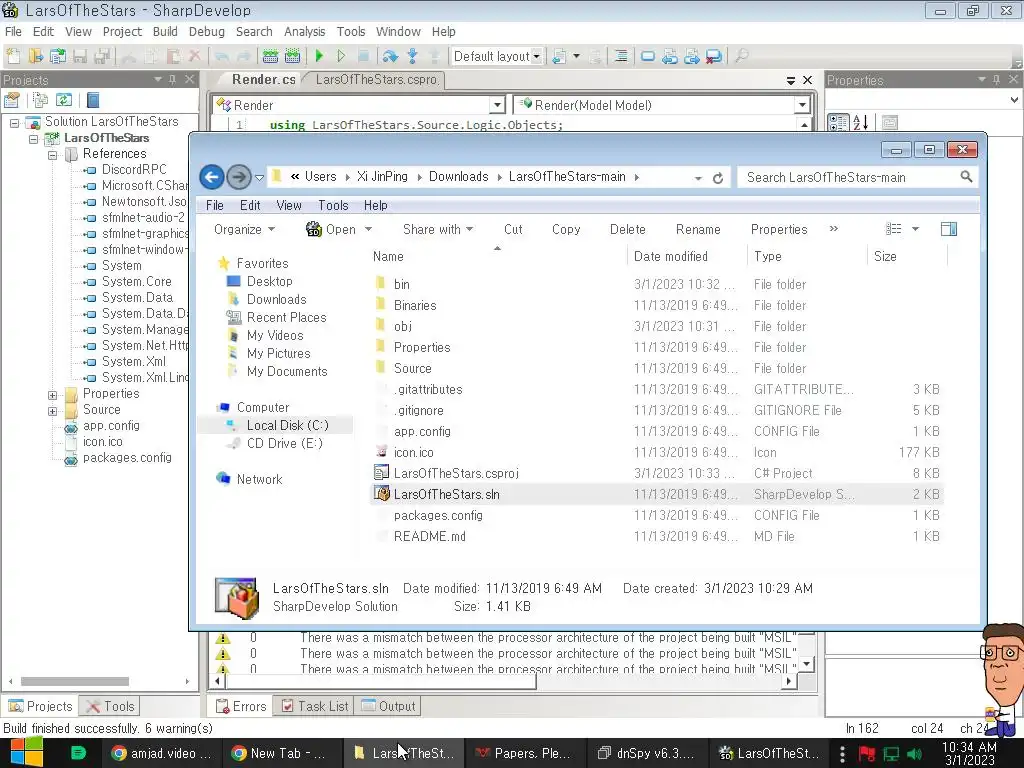Image resolution: width=1024 pixels, height=768 pixels.
Task: Click the Delete button in Explorer toolbar
Action: [628, 229]
